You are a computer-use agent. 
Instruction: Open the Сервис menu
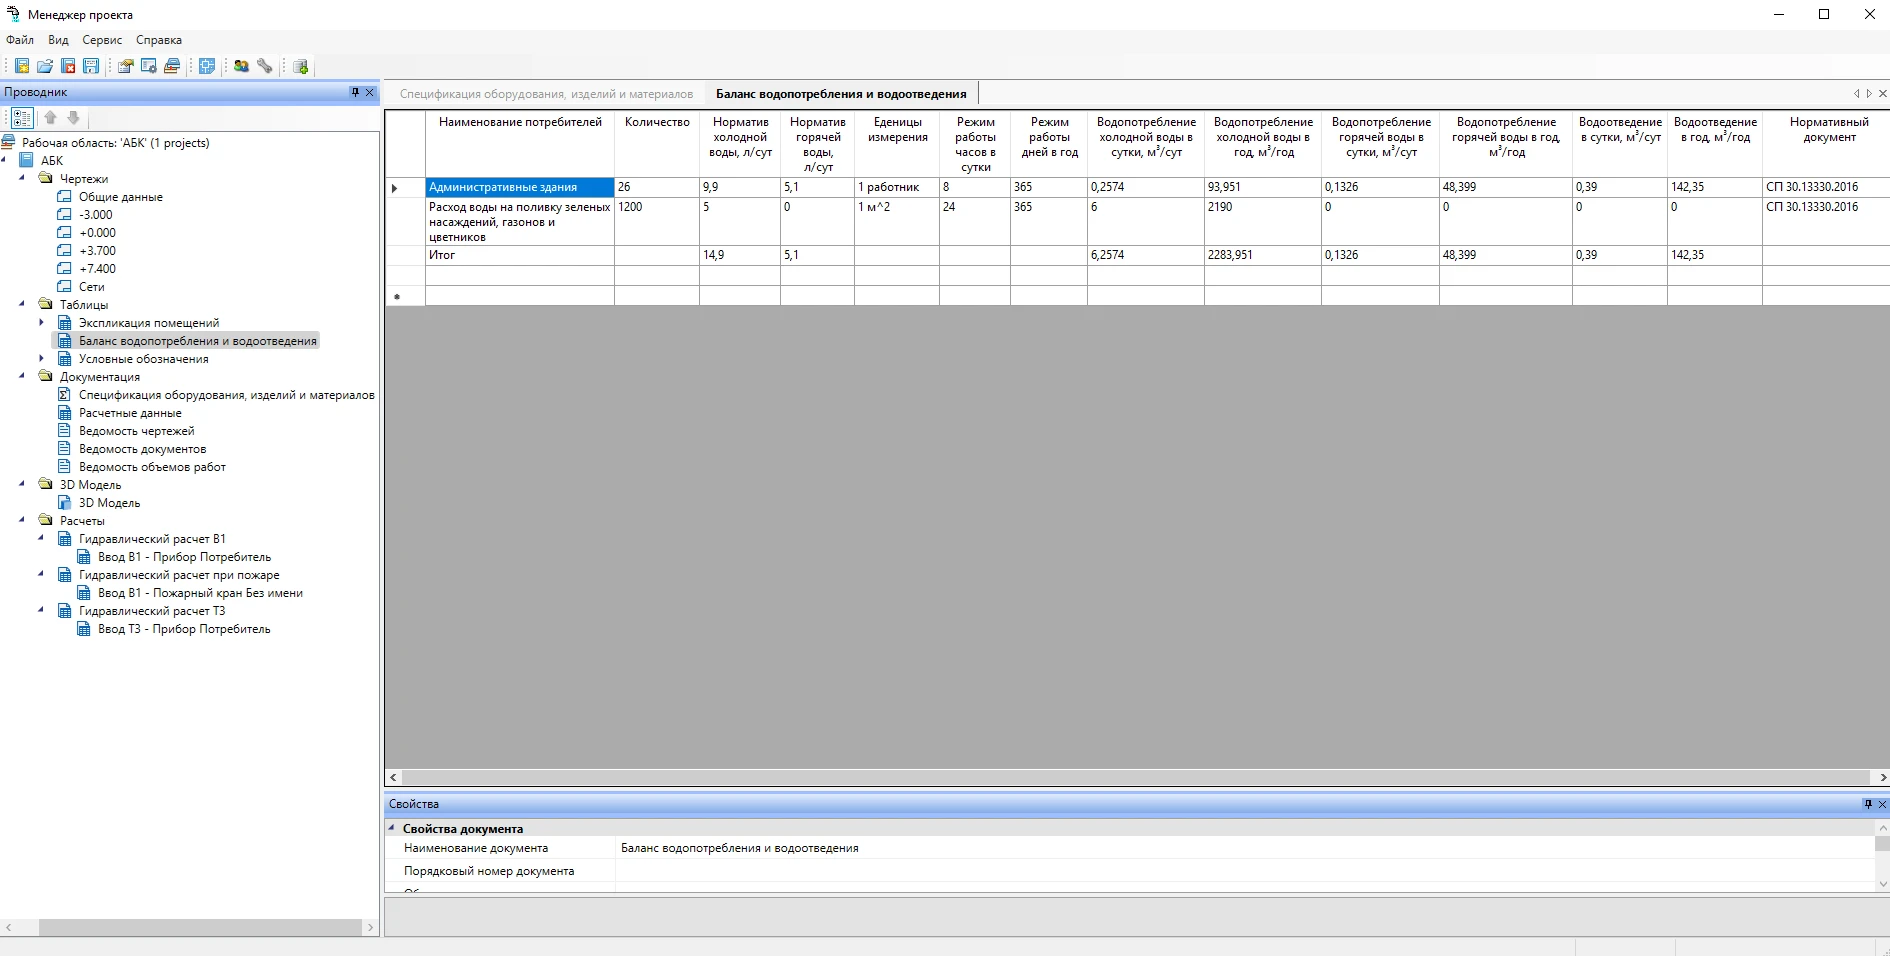point(102,40)
